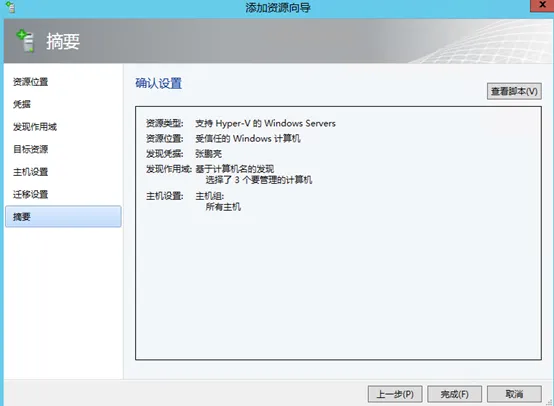Click the 发现凭据 张鹏亮 line
Viewport: 554px width, 406px height.
click(184, 154)
